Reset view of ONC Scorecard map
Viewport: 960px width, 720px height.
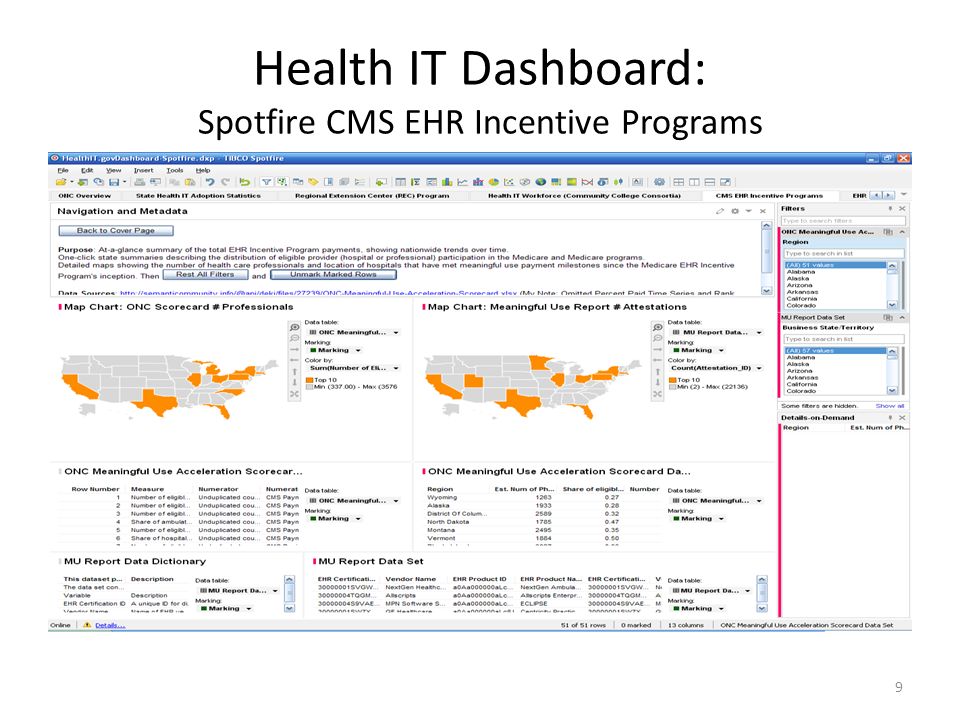pyautogui.click(x=294, y=394)
